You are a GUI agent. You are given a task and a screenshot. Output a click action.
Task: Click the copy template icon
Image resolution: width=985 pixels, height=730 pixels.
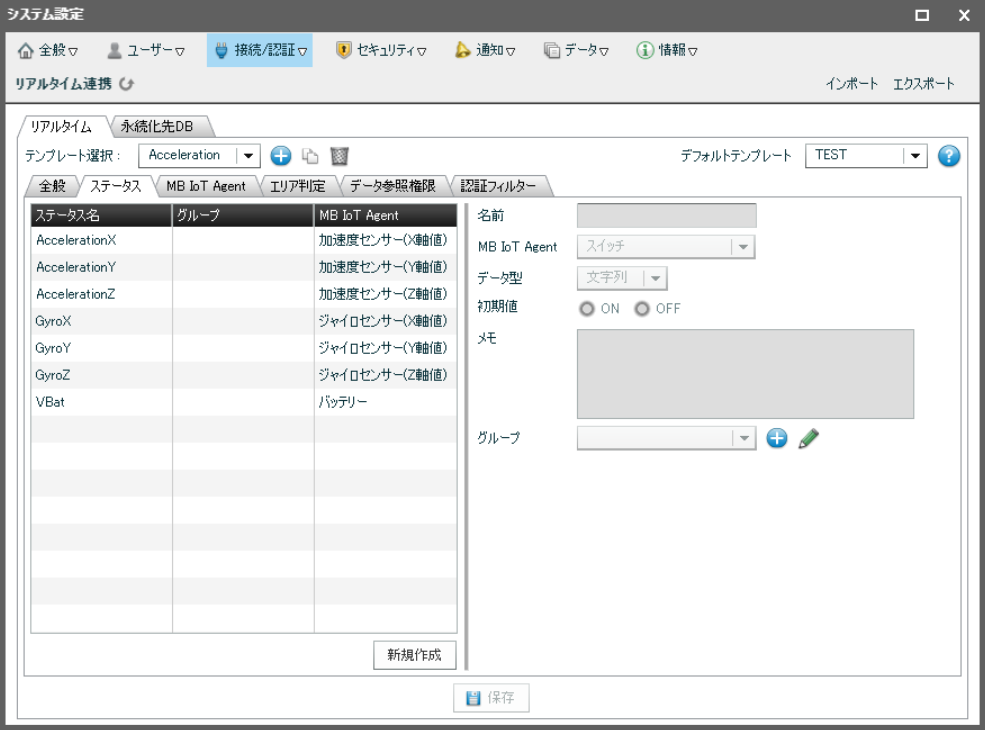[x=310, y=156]
